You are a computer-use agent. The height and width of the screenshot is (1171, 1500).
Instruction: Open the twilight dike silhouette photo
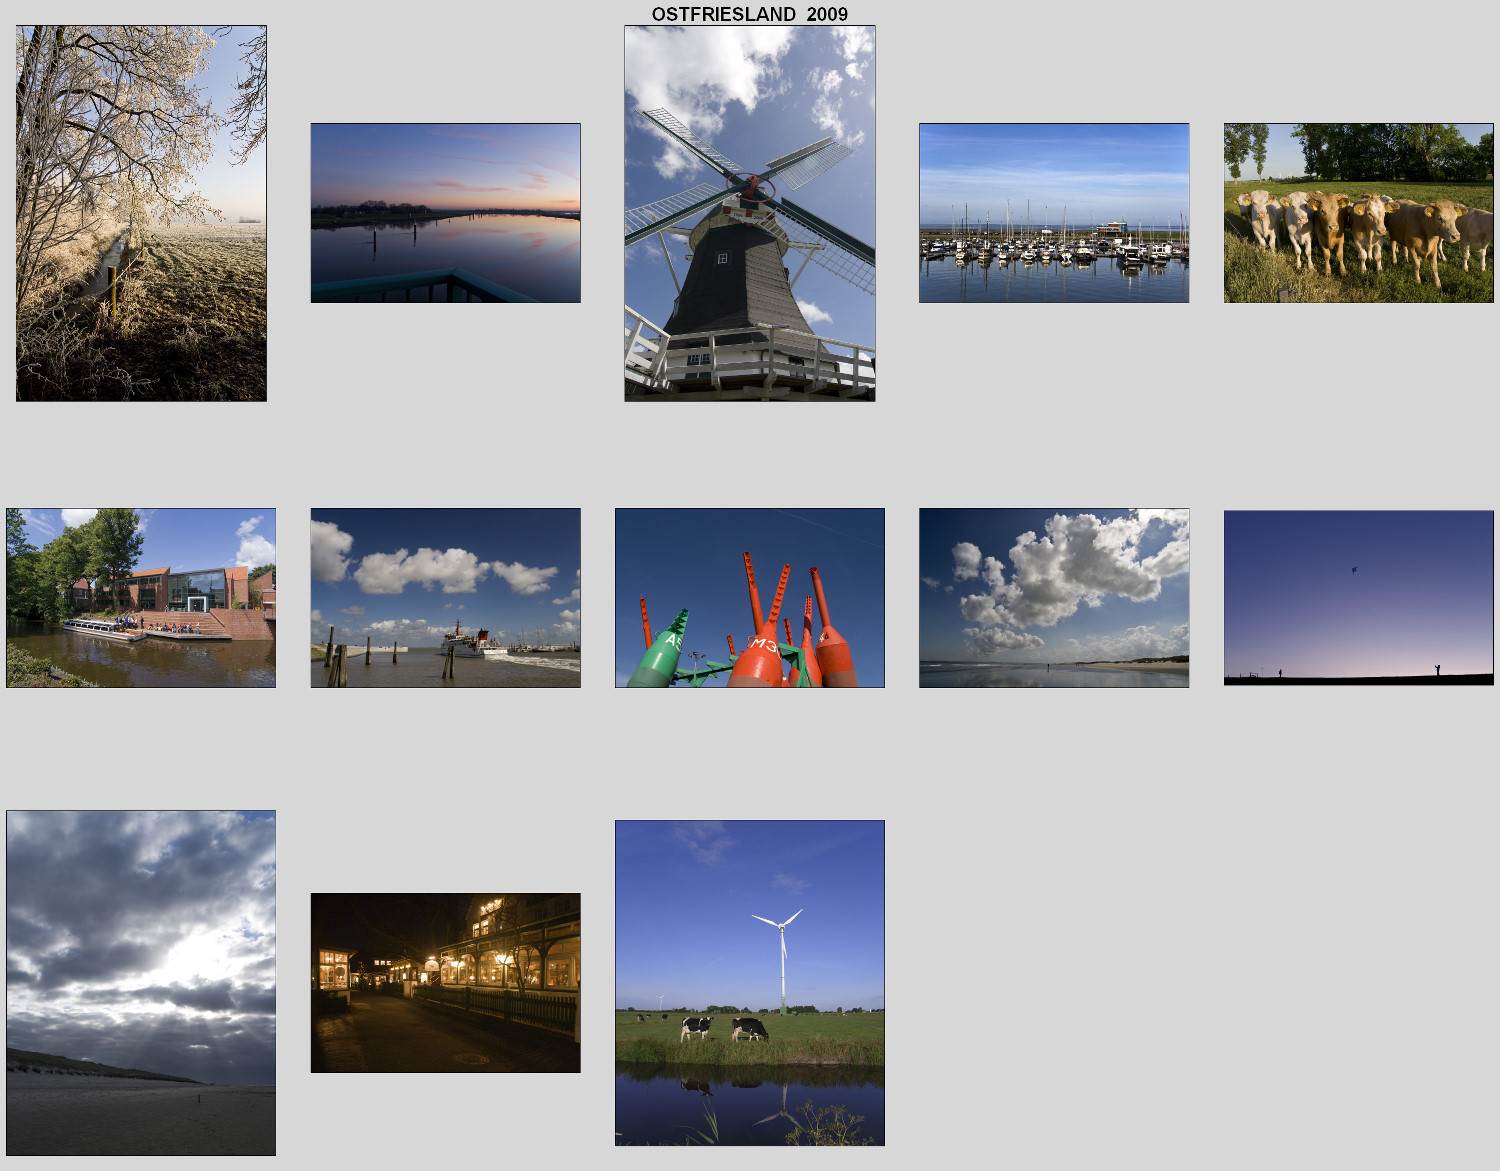pyautogui.click(x=1358, y=597)
